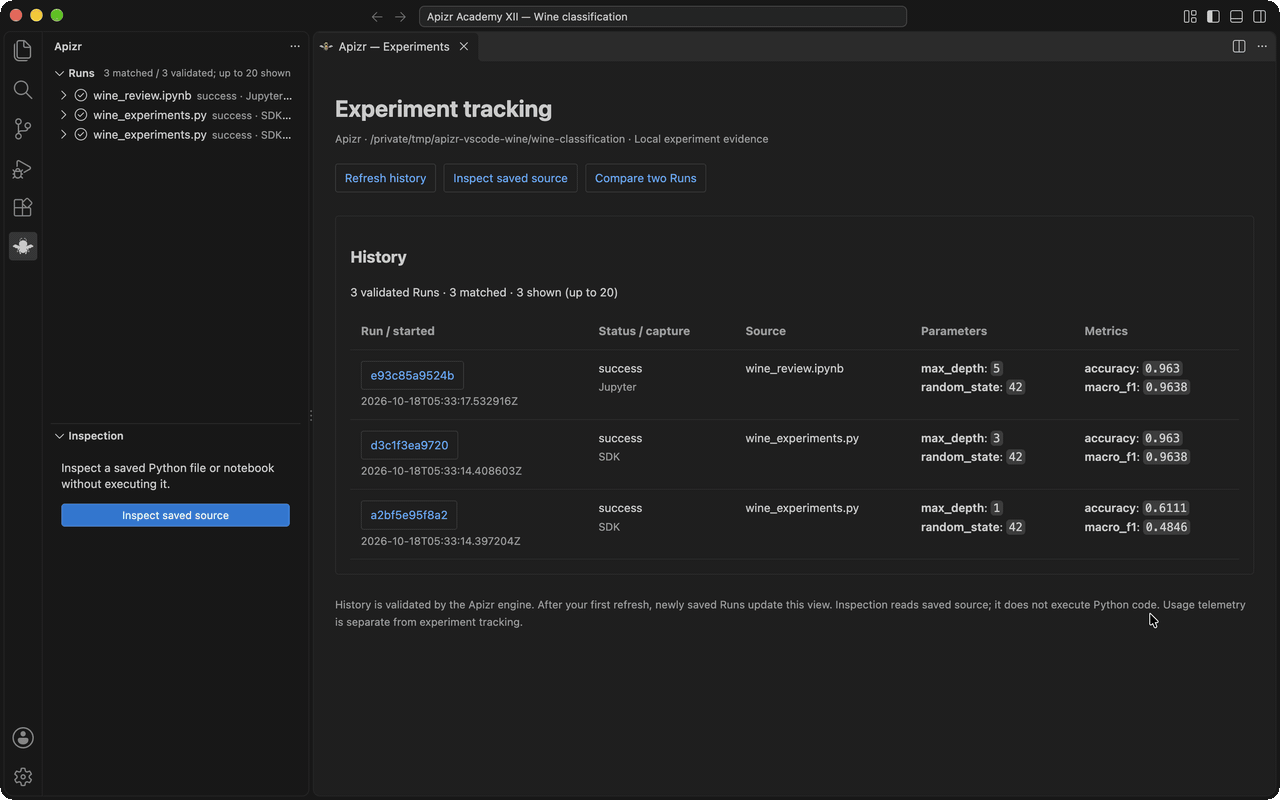Click the blue Inspect saved source sidebar button
The width and height of the screenshot is (1280, 800).
(175, 515)
